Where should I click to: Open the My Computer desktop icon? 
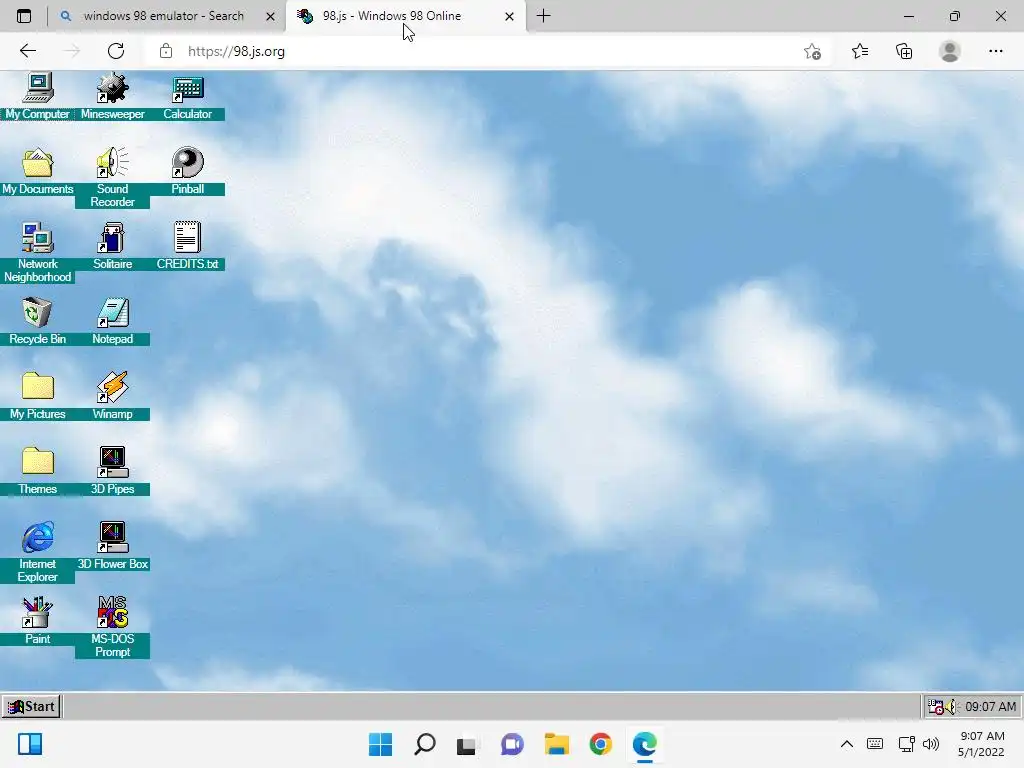click(x=37, y=95)
